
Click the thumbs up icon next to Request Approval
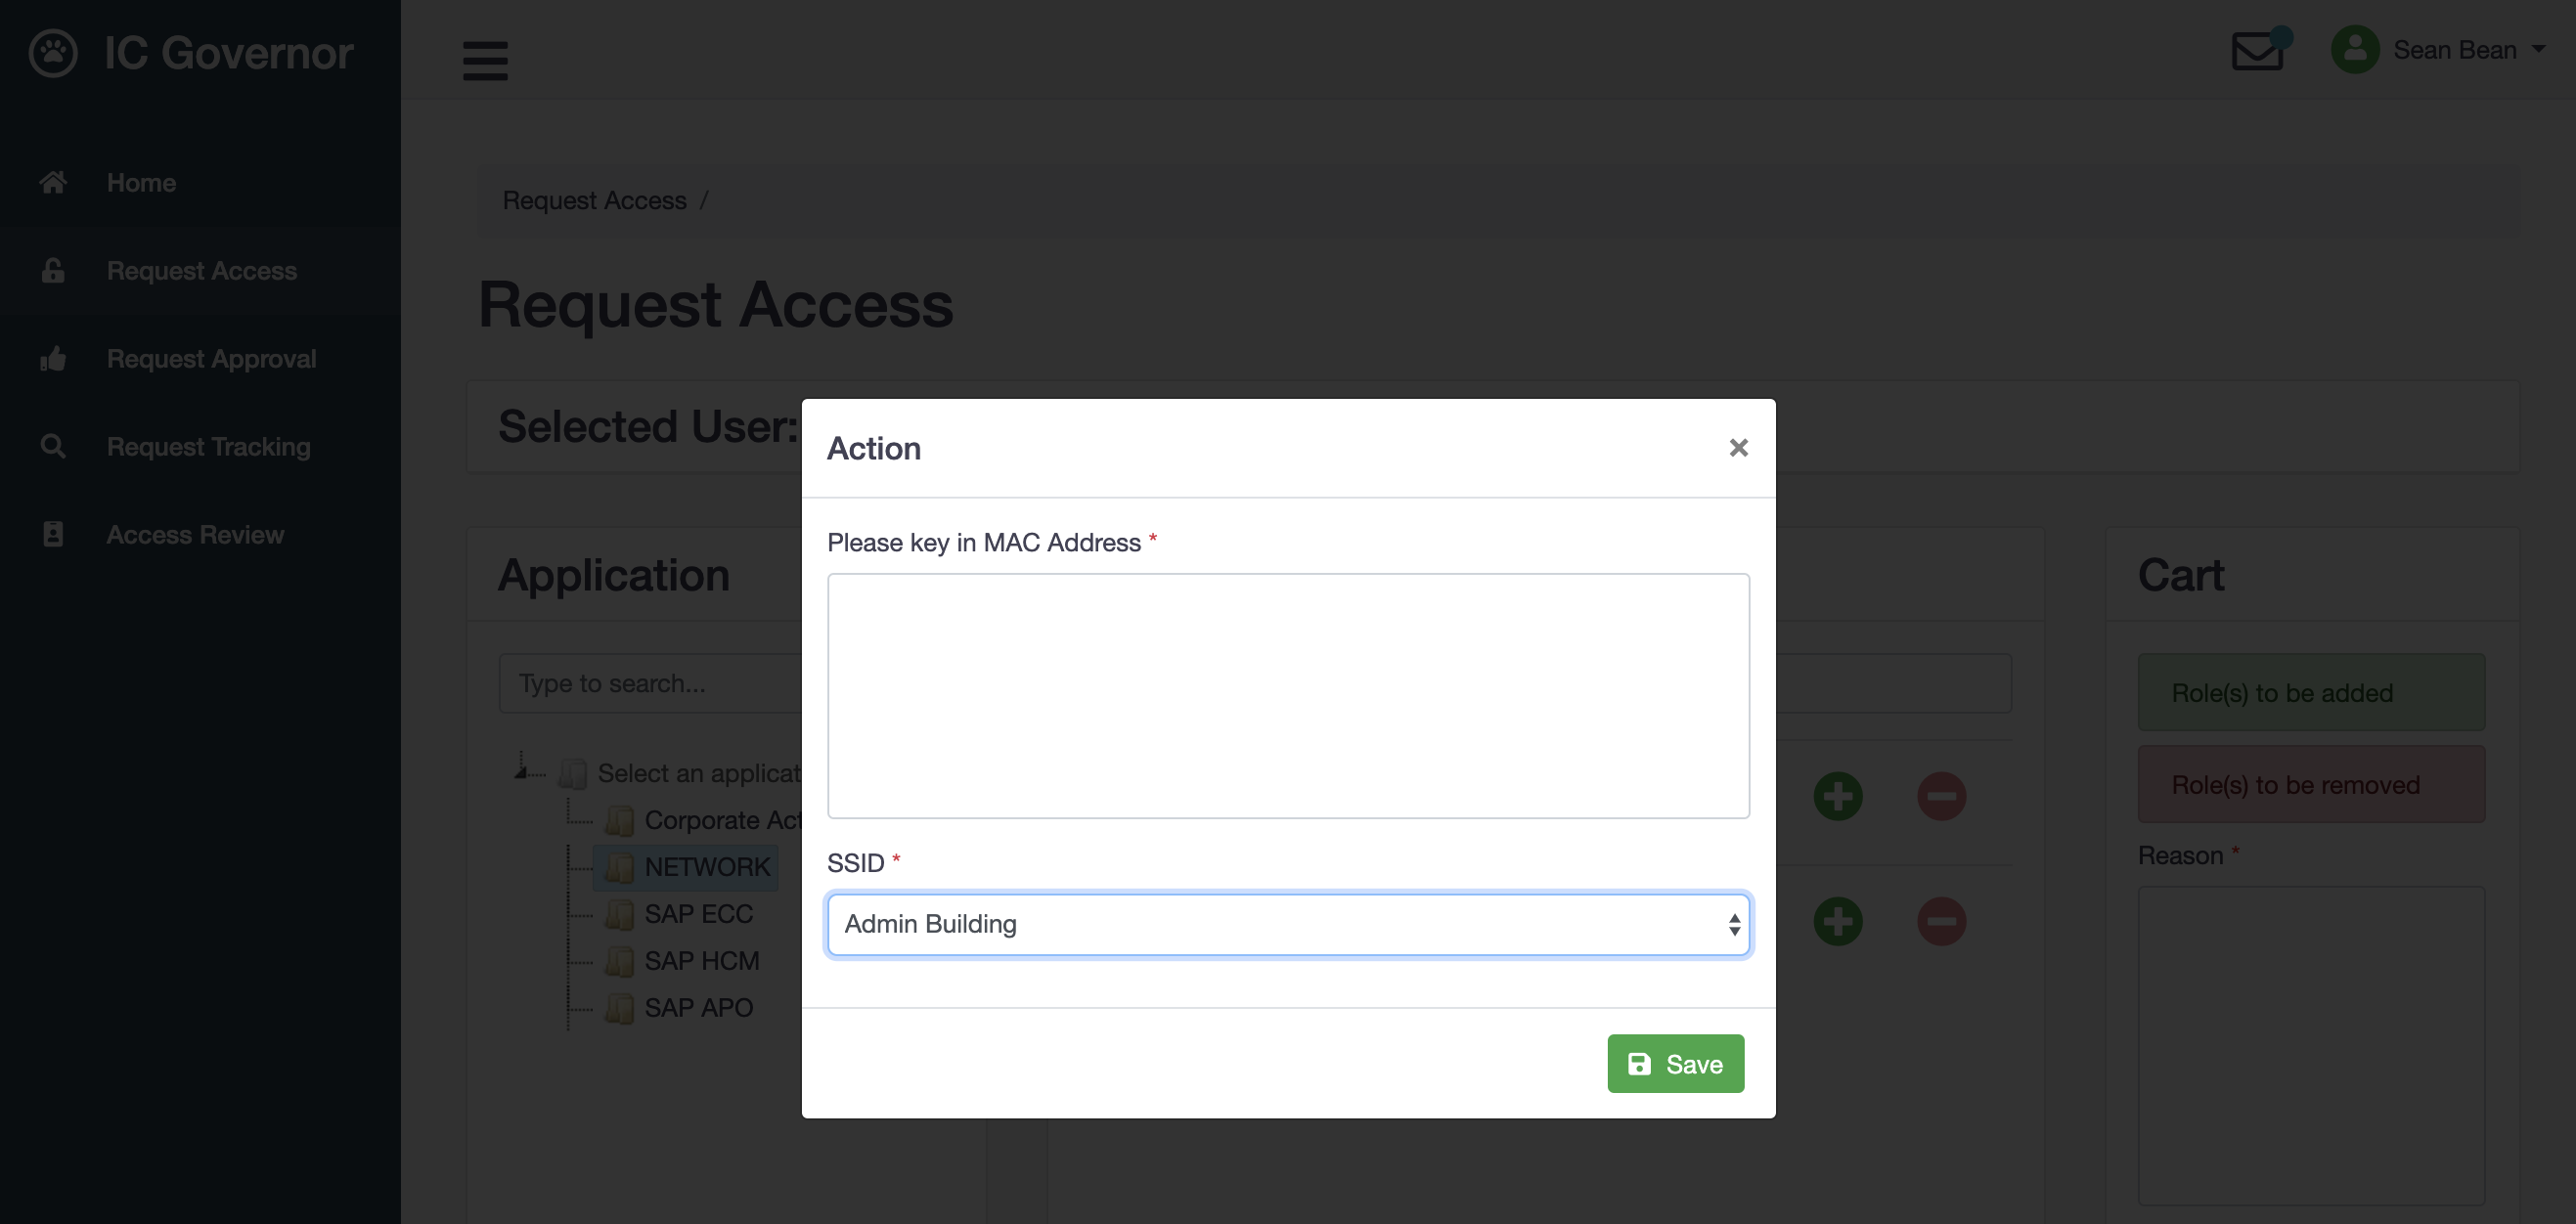53,358
